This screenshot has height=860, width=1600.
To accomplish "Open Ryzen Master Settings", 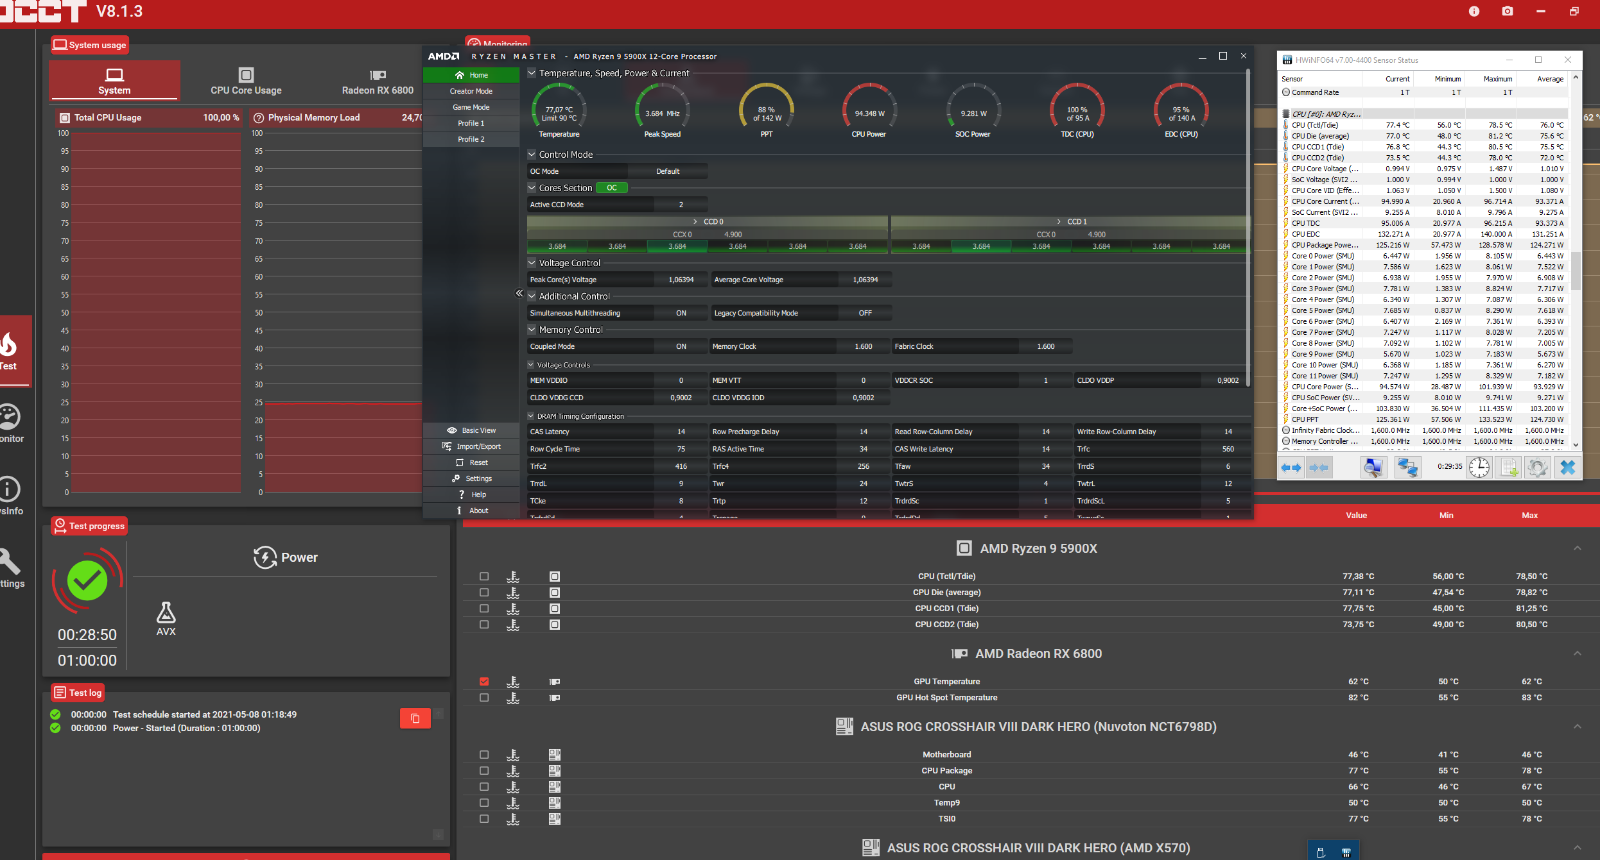I will coord(471,478).
